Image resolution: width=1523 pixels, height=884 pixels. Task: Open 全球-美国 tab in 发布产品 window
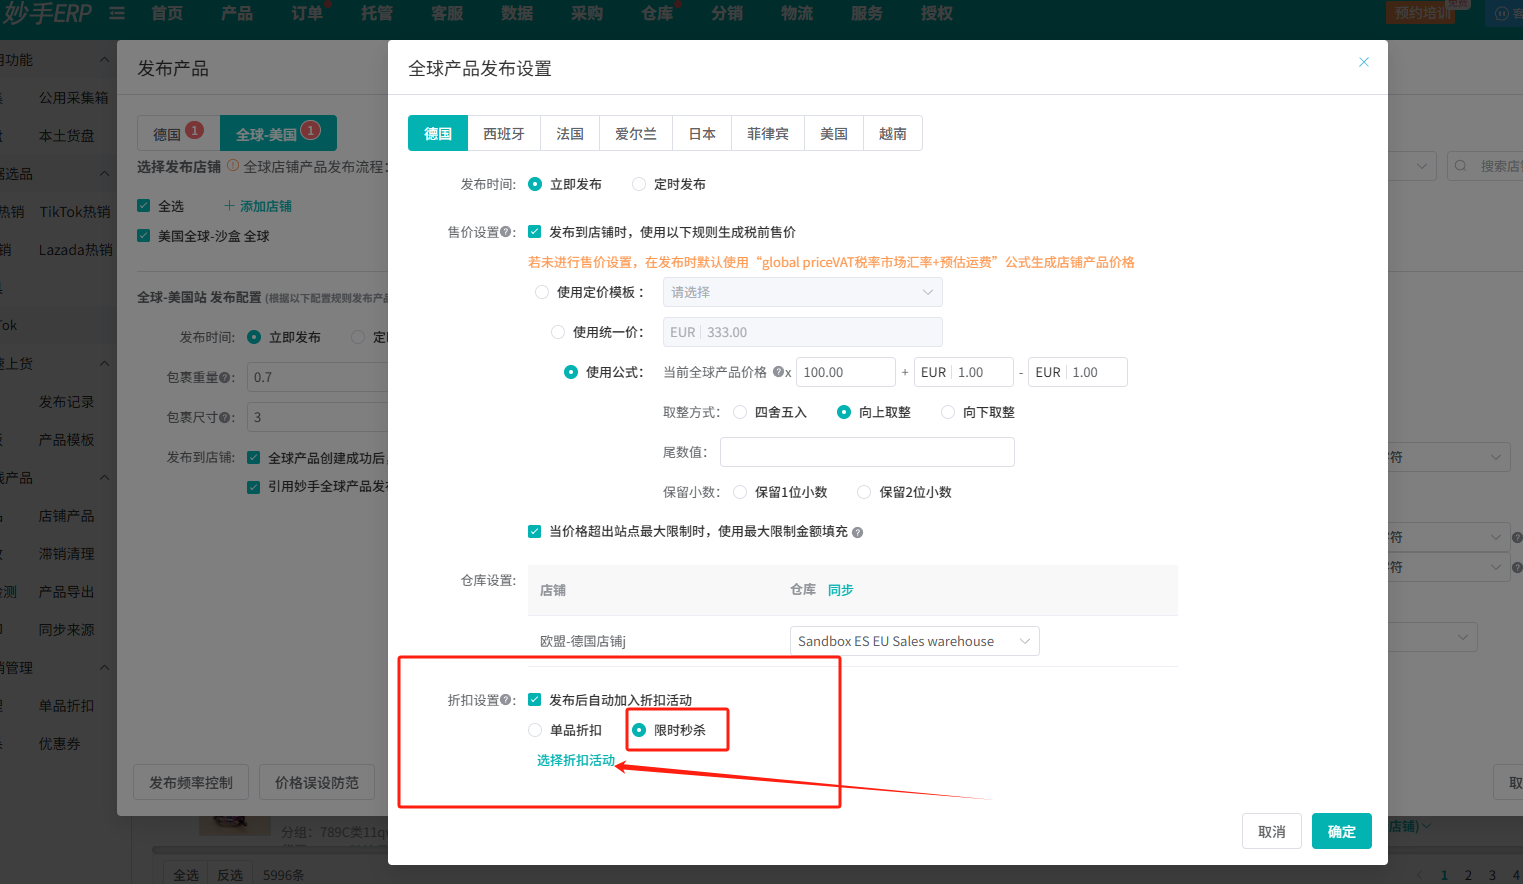pyautogui.click(x=278, y=133)
